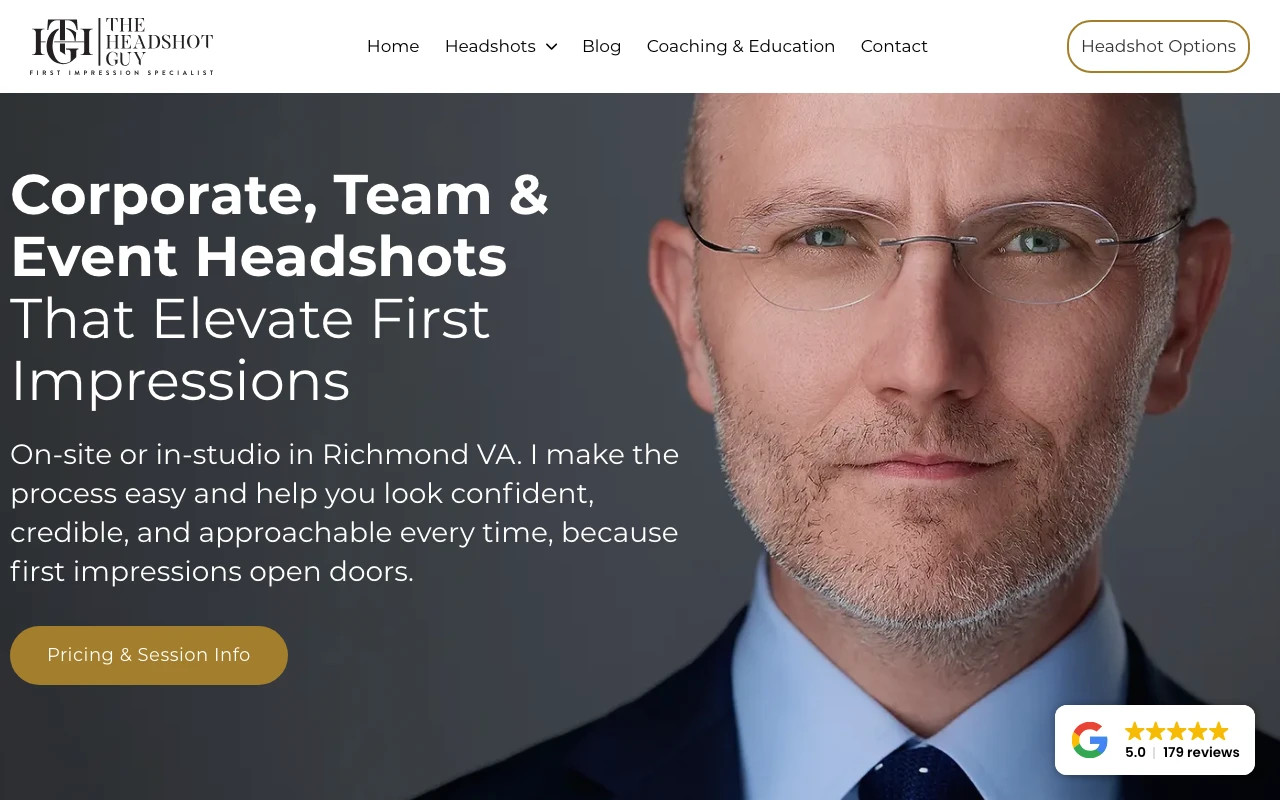Open Coaching & Education page
Viewport: 1280px width, 800px height.
pyautogui.click(x=741, y=46)
